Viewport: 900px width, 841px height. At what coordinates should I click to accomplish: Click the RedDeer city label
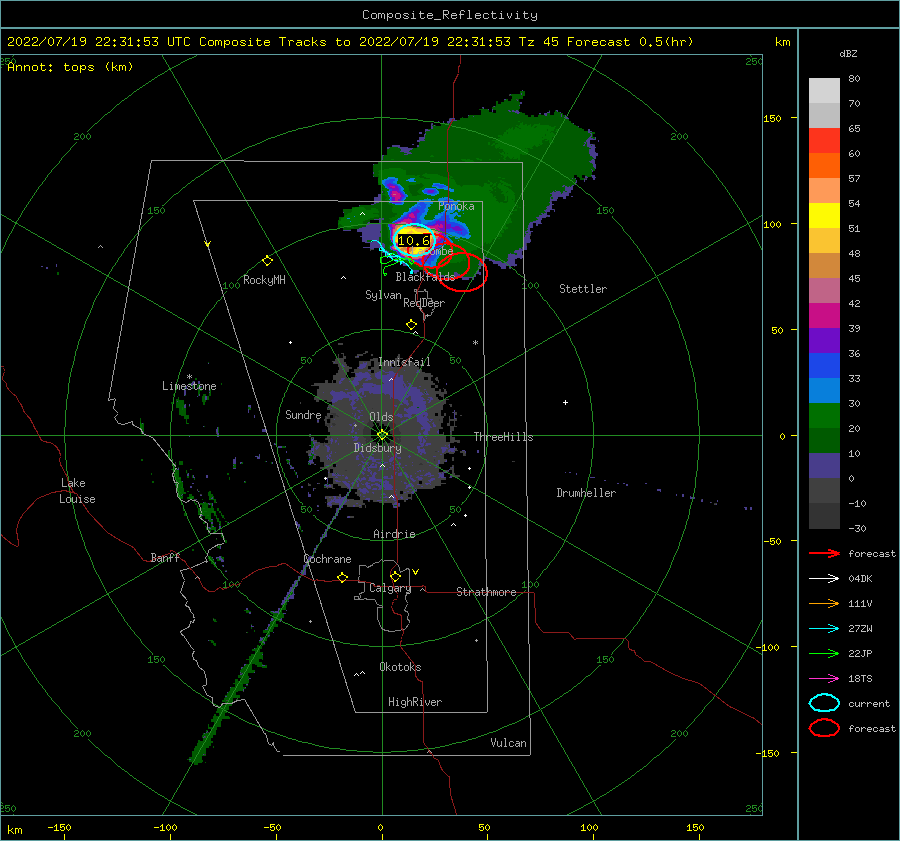tap(424, 303)
